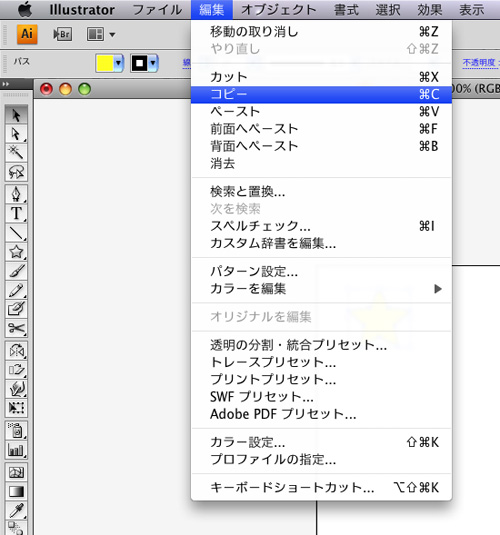500x535 pixels.
Task: Choose プロファイルの指定…
Action: (x=322, y=460)
